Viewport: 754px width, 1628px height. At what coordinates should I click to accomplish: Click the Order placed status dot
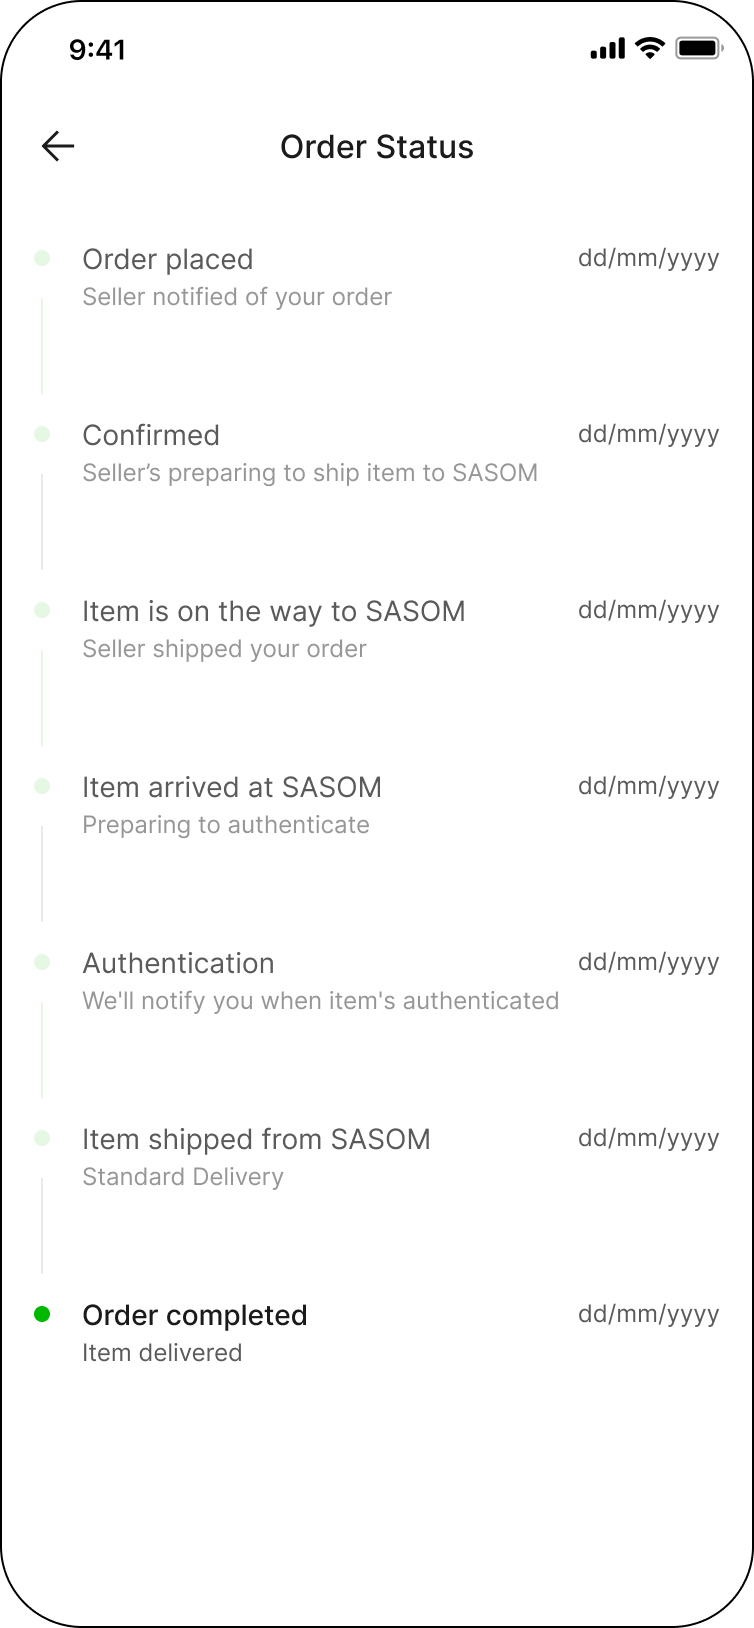(x=42, y=258)
